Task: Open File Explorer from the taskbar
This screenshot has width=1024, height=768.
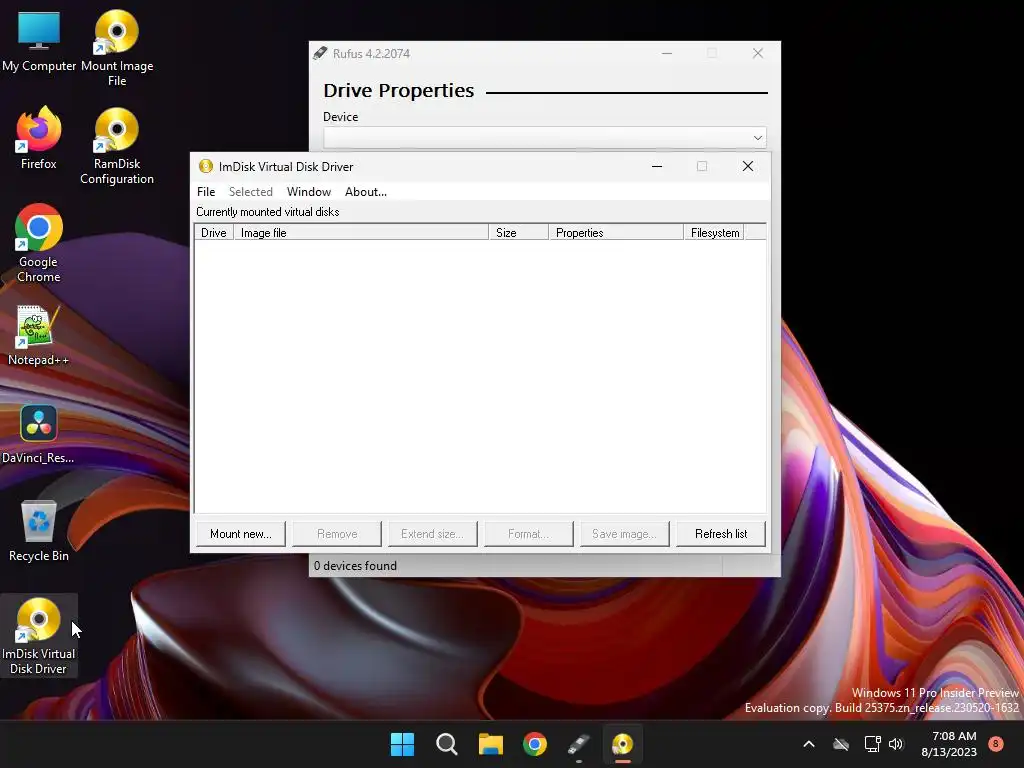Action: coord(490,744)
